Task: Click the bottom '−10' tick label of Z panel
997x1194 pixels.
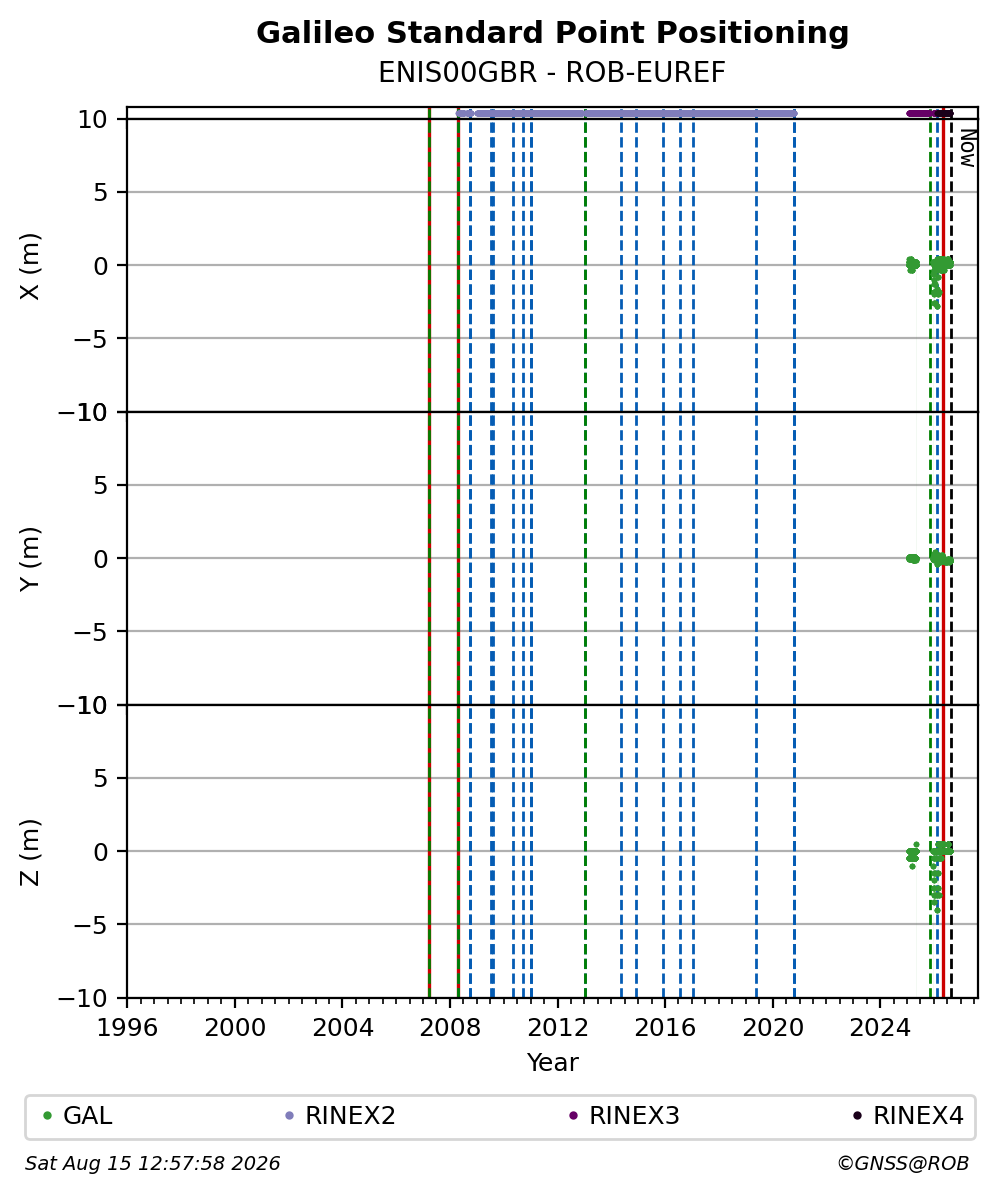Action: (x=85, y=998)
